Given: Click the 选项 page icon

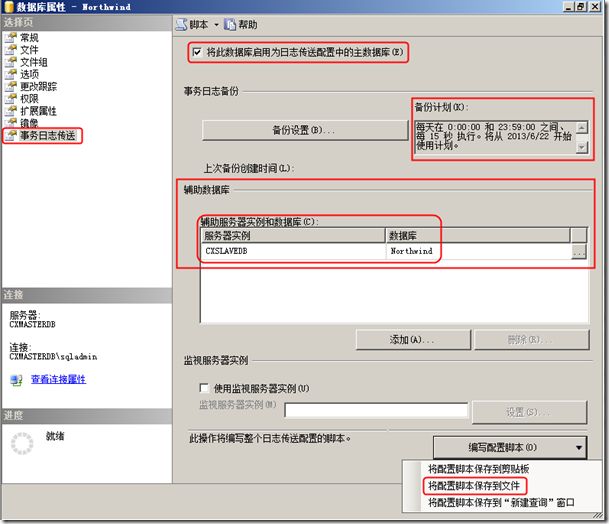Looking at the screenshot, I should point(11,74).
